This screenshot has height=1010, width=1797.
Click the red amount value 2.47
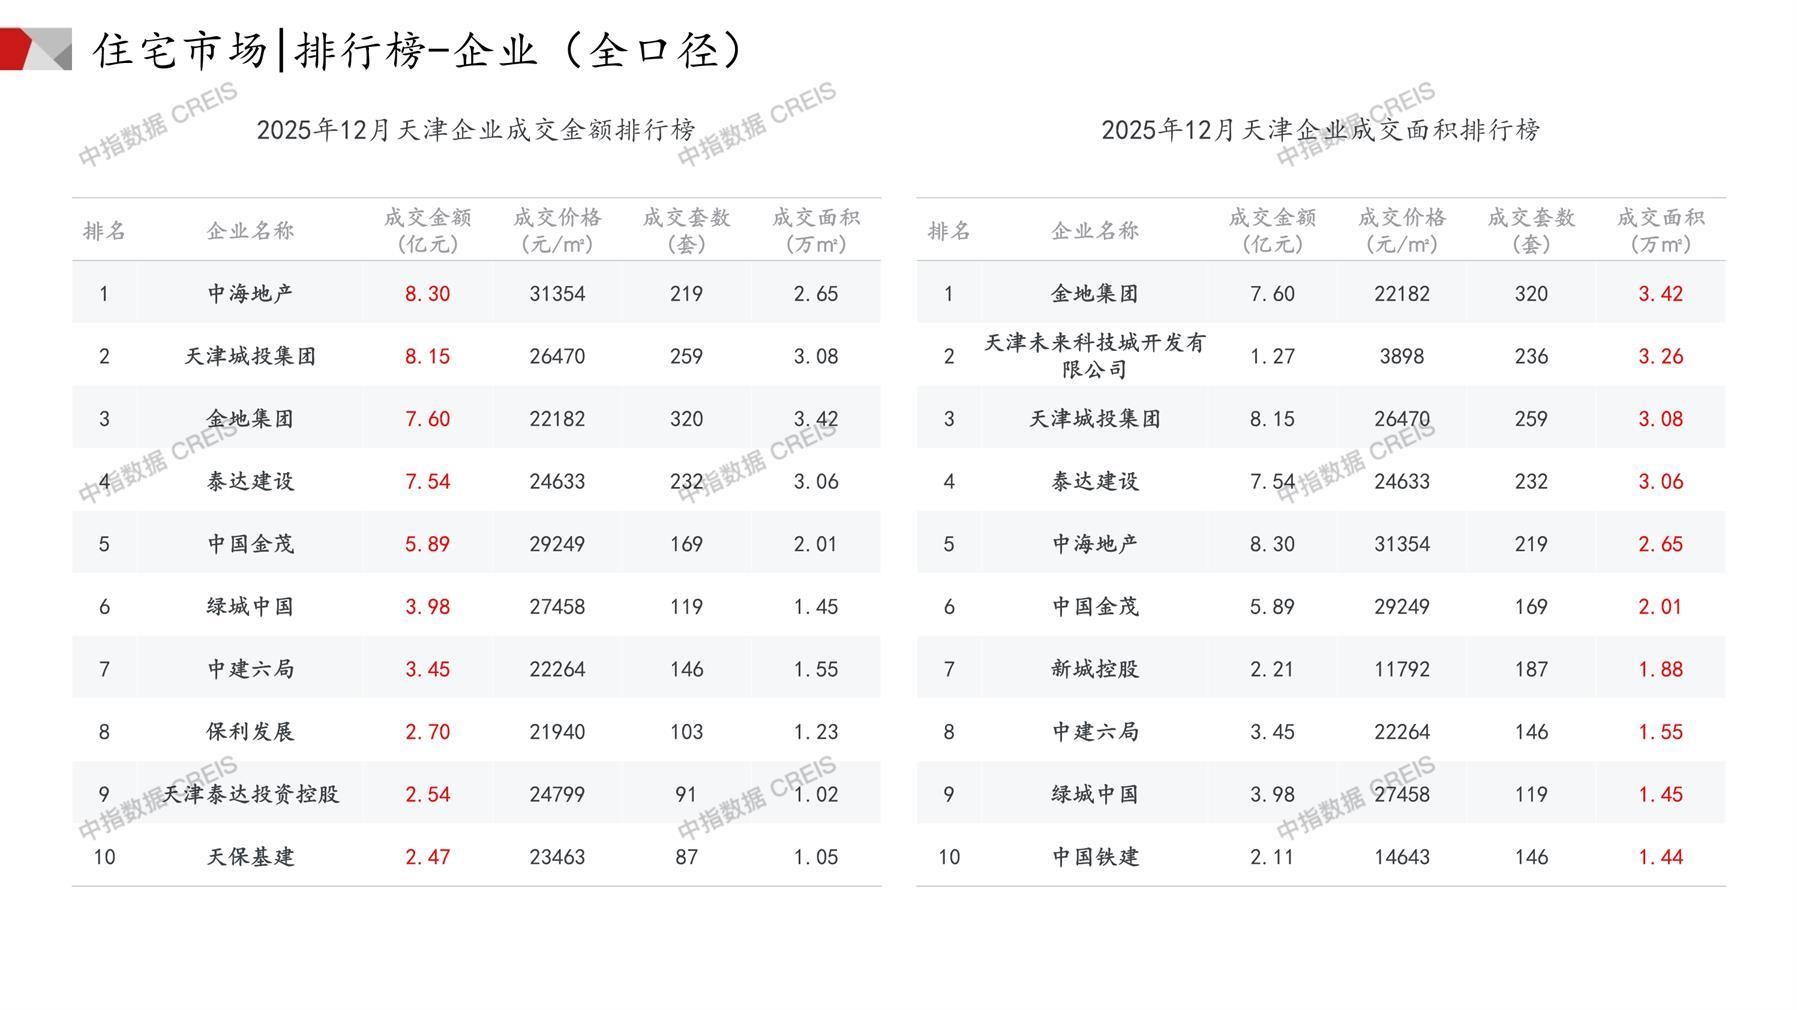[427, 857]
